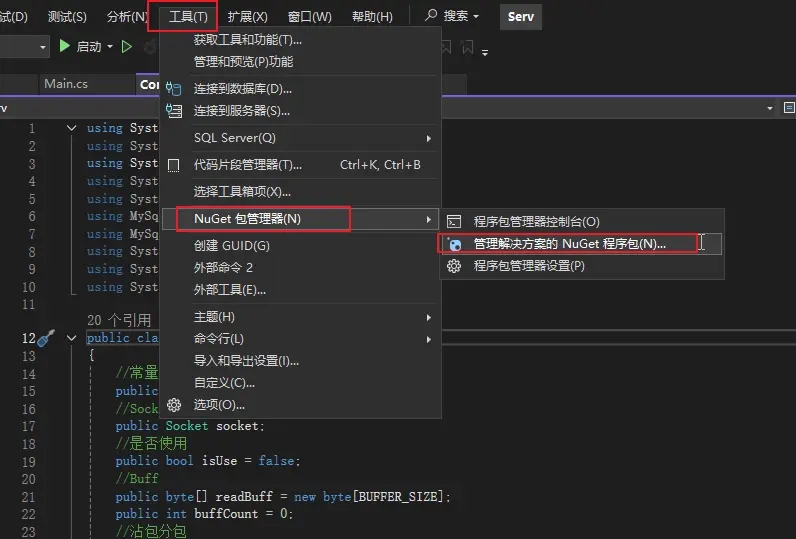Click the 20 个引用 CodeLens link
The image size is (796, 539).
coord(119,320)
